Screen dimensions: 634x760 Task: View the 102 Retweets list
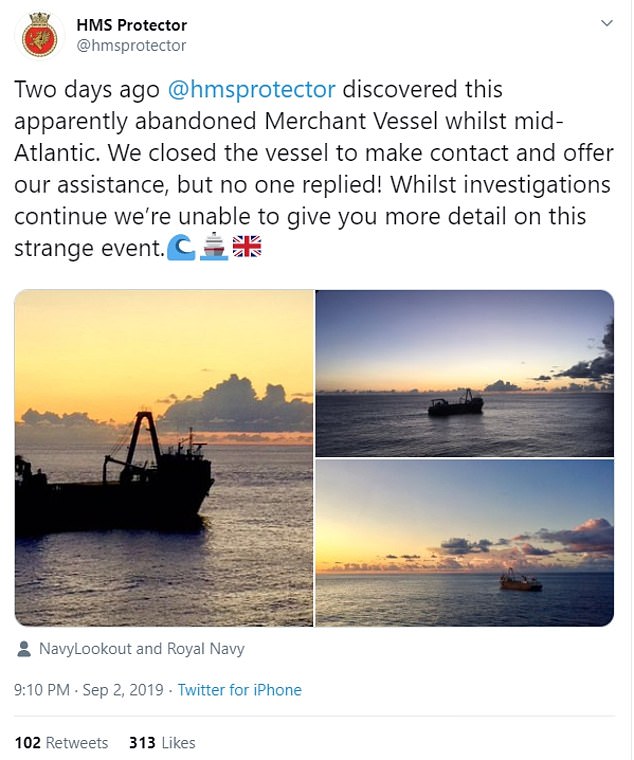pos(62,743)
